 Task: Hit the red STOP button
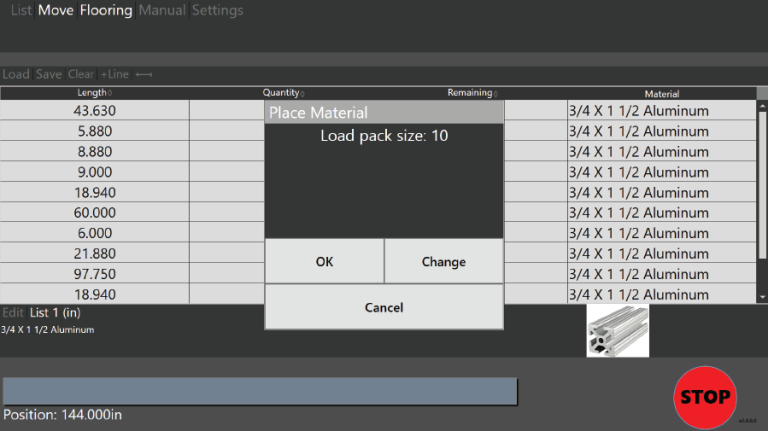pyautogui.click(x=705, y=397)
